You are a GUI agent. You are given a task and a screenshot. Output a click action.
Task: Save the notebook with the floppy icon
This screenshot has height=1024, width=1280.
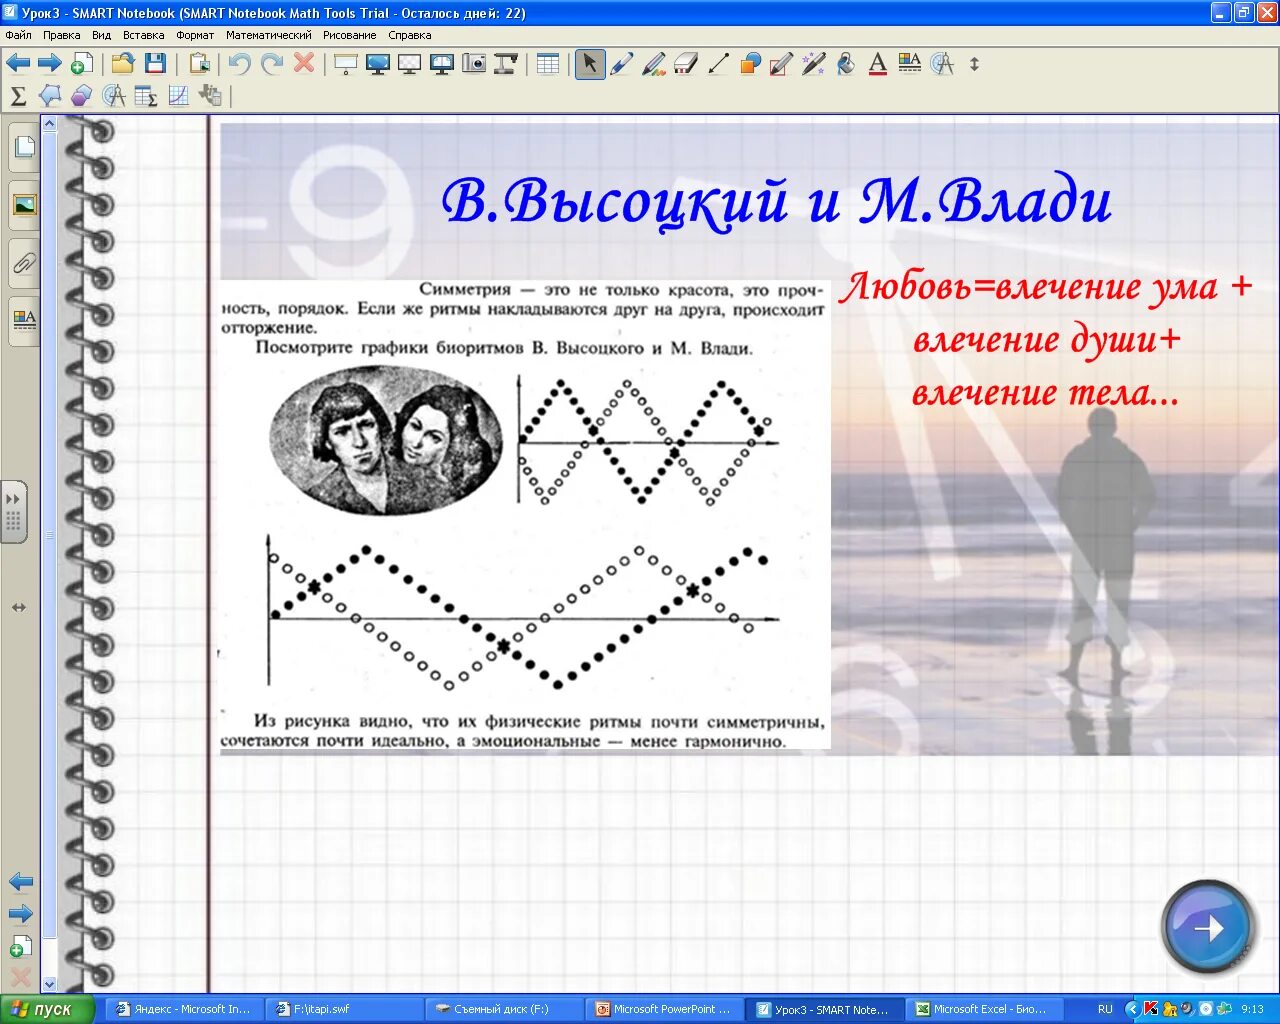[155, 64]
